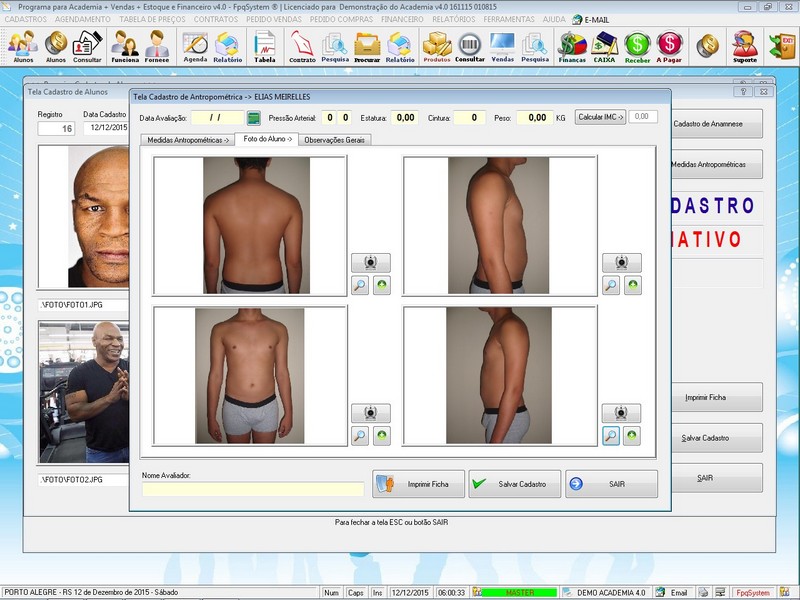
Task: Open the CADASTROS menu
Action: (26, 19)
